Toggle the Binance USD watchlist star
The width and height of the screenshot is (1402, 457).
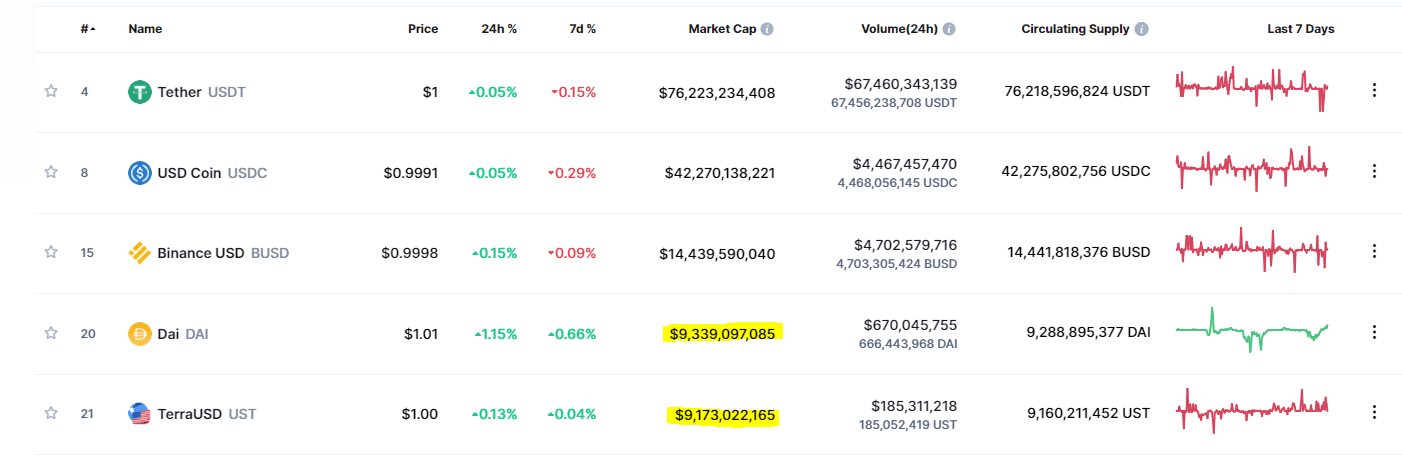51,252
